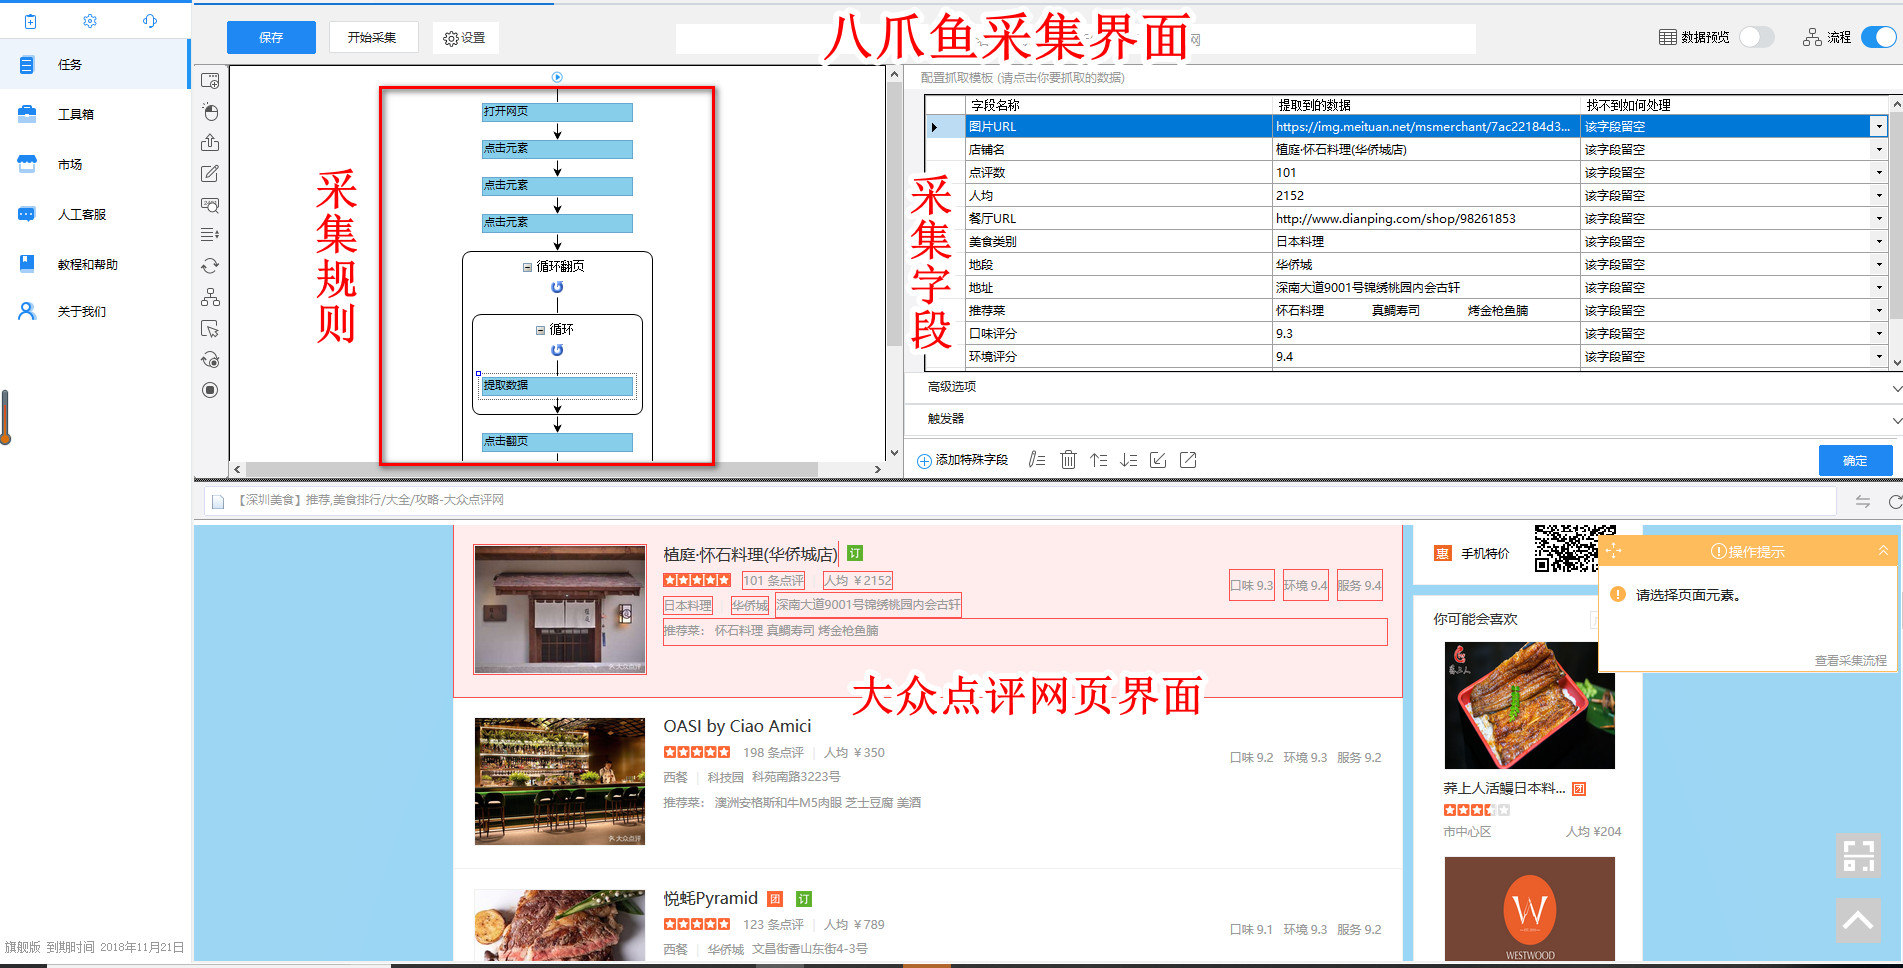Screen dimensions: 1903x968
Task: Collapse the 循环翻页 loop box
Action: click(x=527, y=267)
